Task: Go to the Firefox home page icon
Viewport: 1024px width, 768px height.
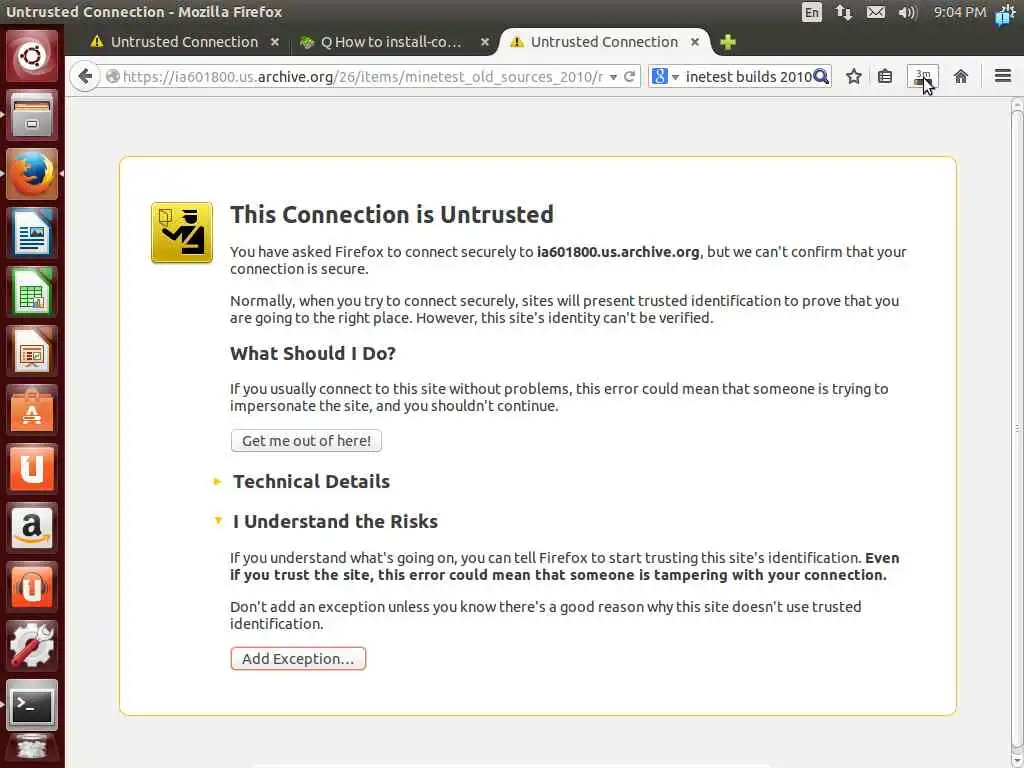Action: pyautogui.click(x=961, y=76)
